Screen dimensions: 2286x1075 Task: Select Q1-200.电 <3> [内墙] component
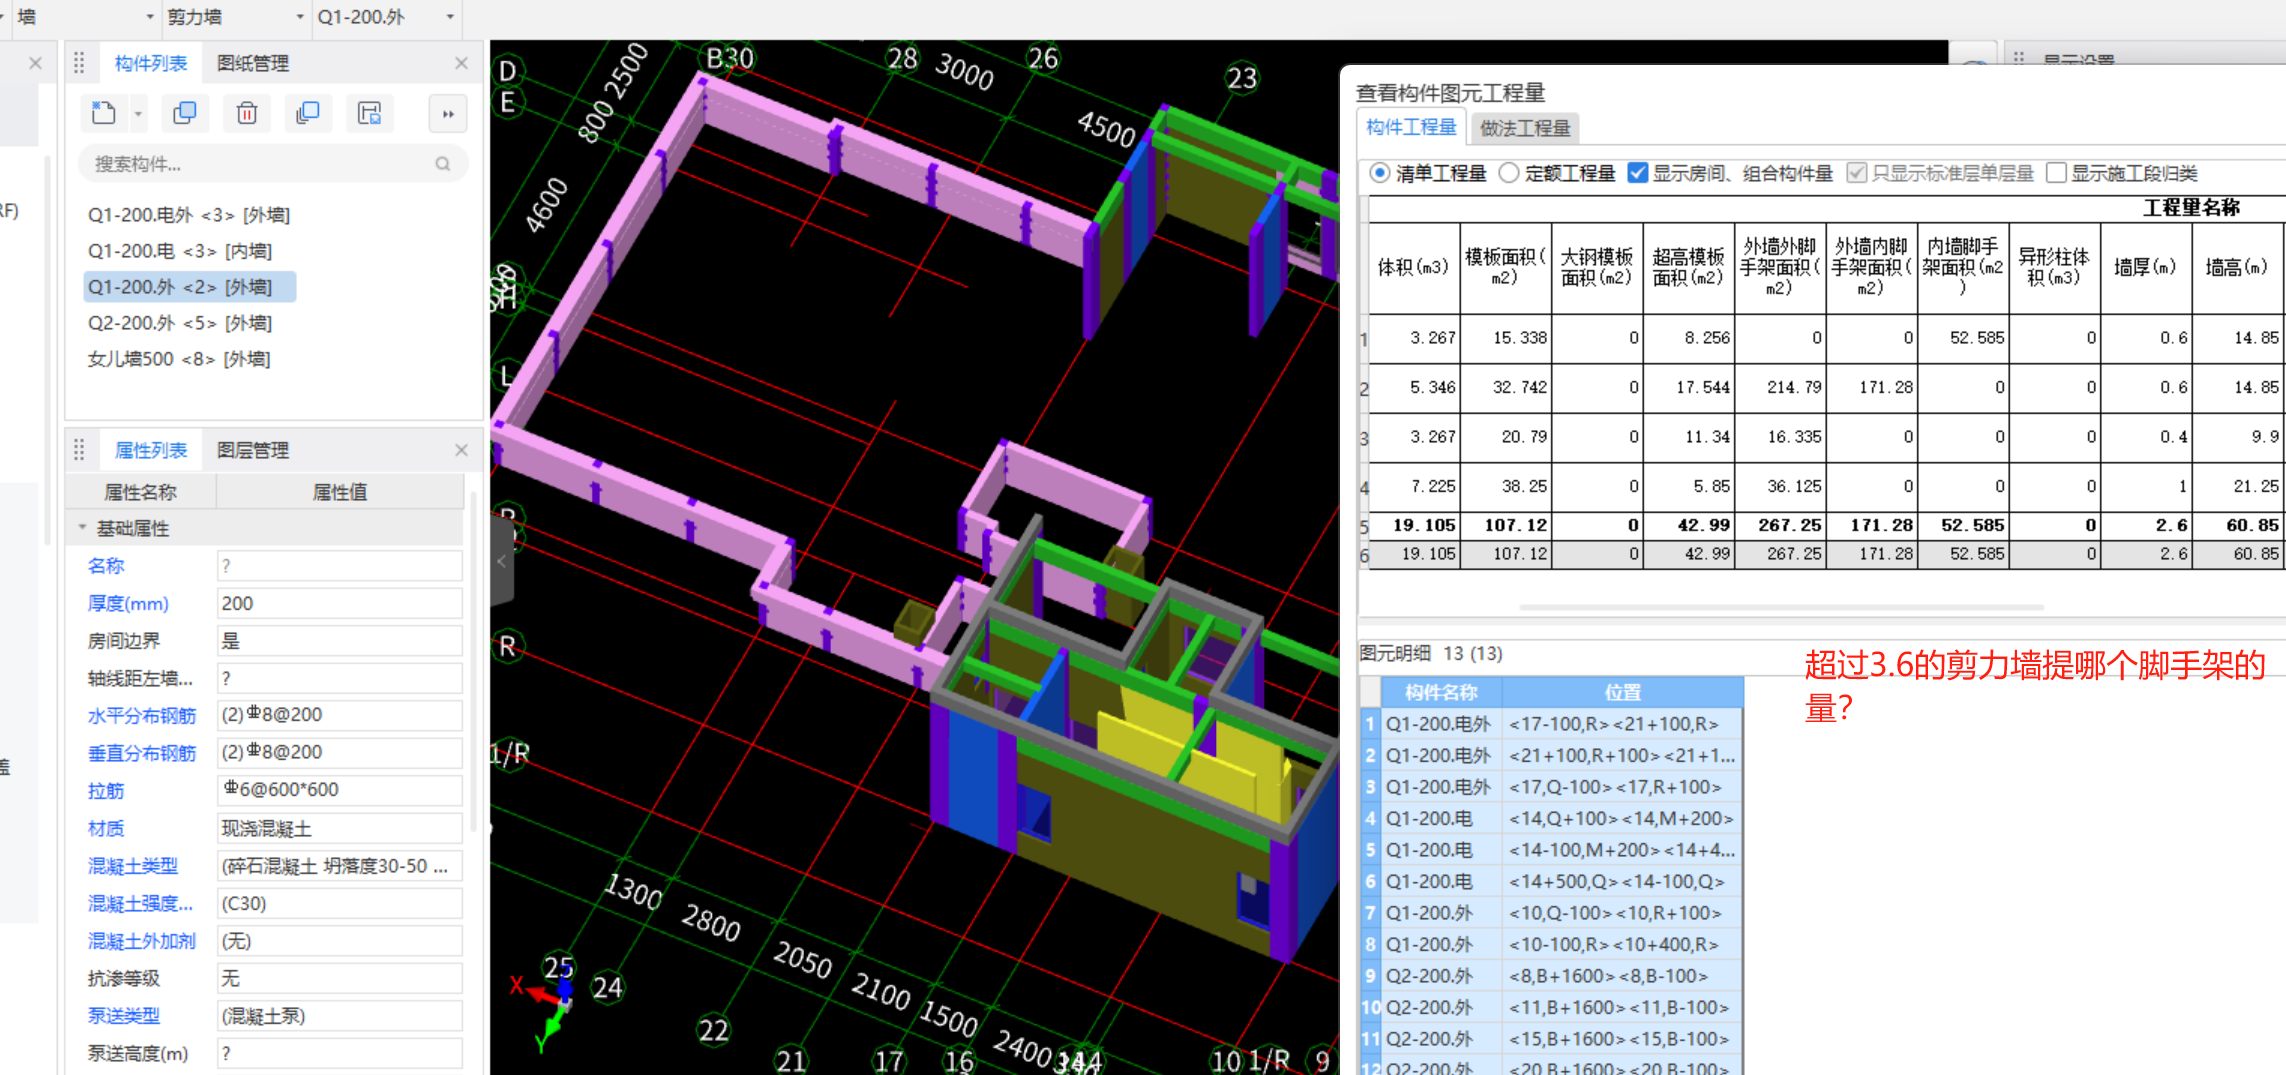click(180, 251)
